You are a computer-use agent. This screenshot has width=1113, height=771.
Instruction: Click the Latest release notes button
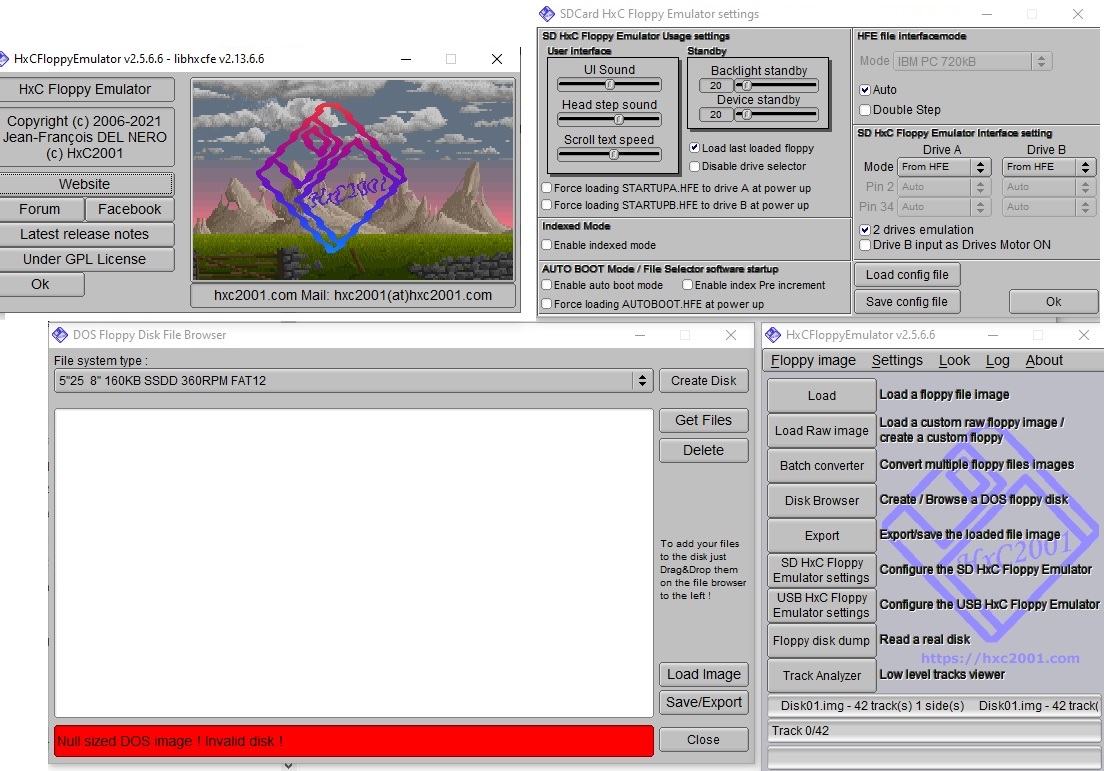tap(84, 234)
